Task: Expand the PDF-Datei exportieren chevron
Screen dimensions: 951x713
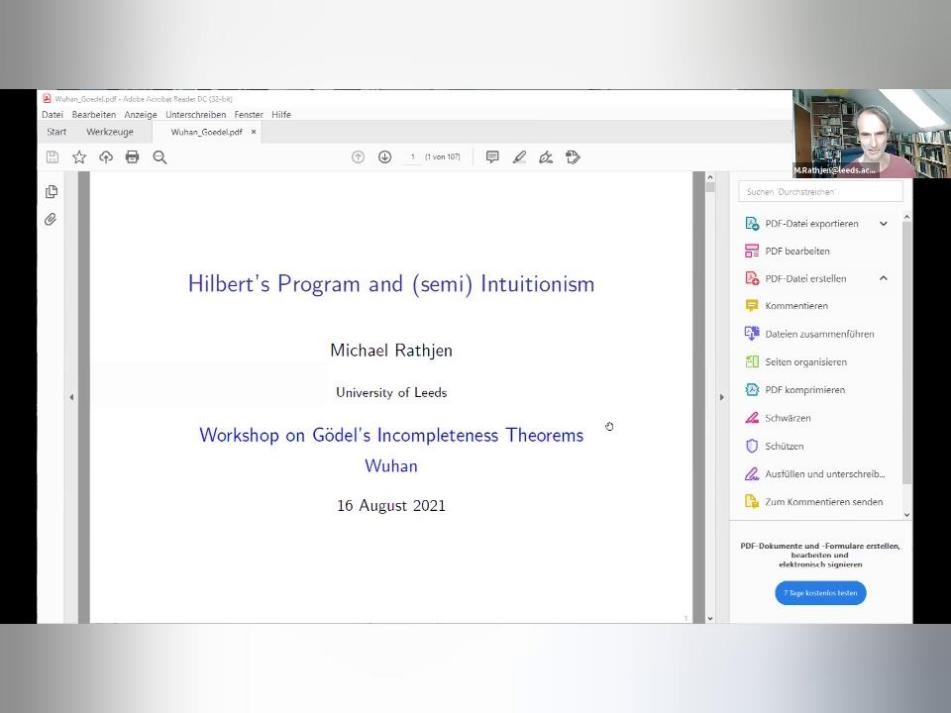Action: [x=883, y=224]
